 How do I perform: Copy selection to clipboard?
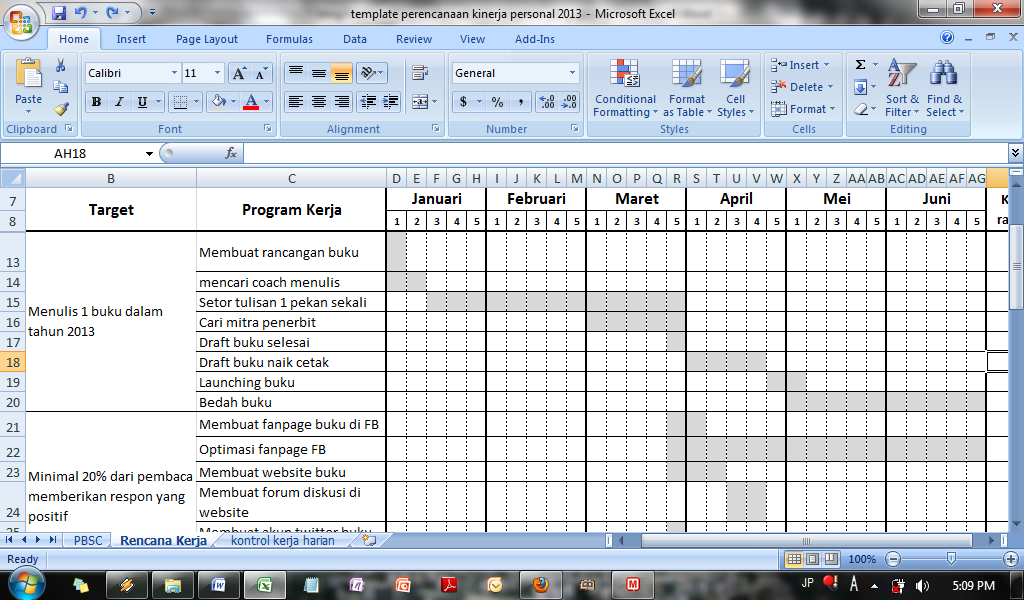(x=61, y=87)
